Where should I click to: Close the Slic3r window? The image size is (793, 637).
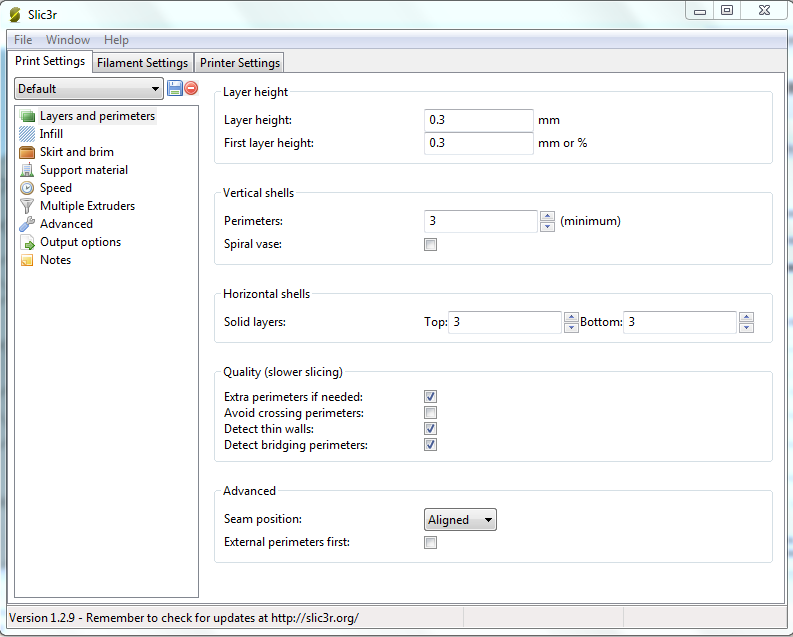(764, 11)
